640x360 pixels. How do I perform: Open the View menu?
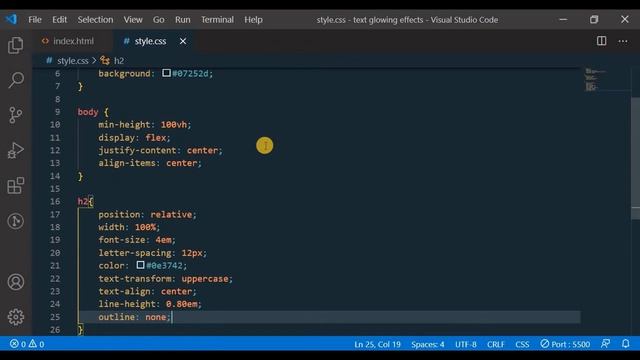[133, 20]
